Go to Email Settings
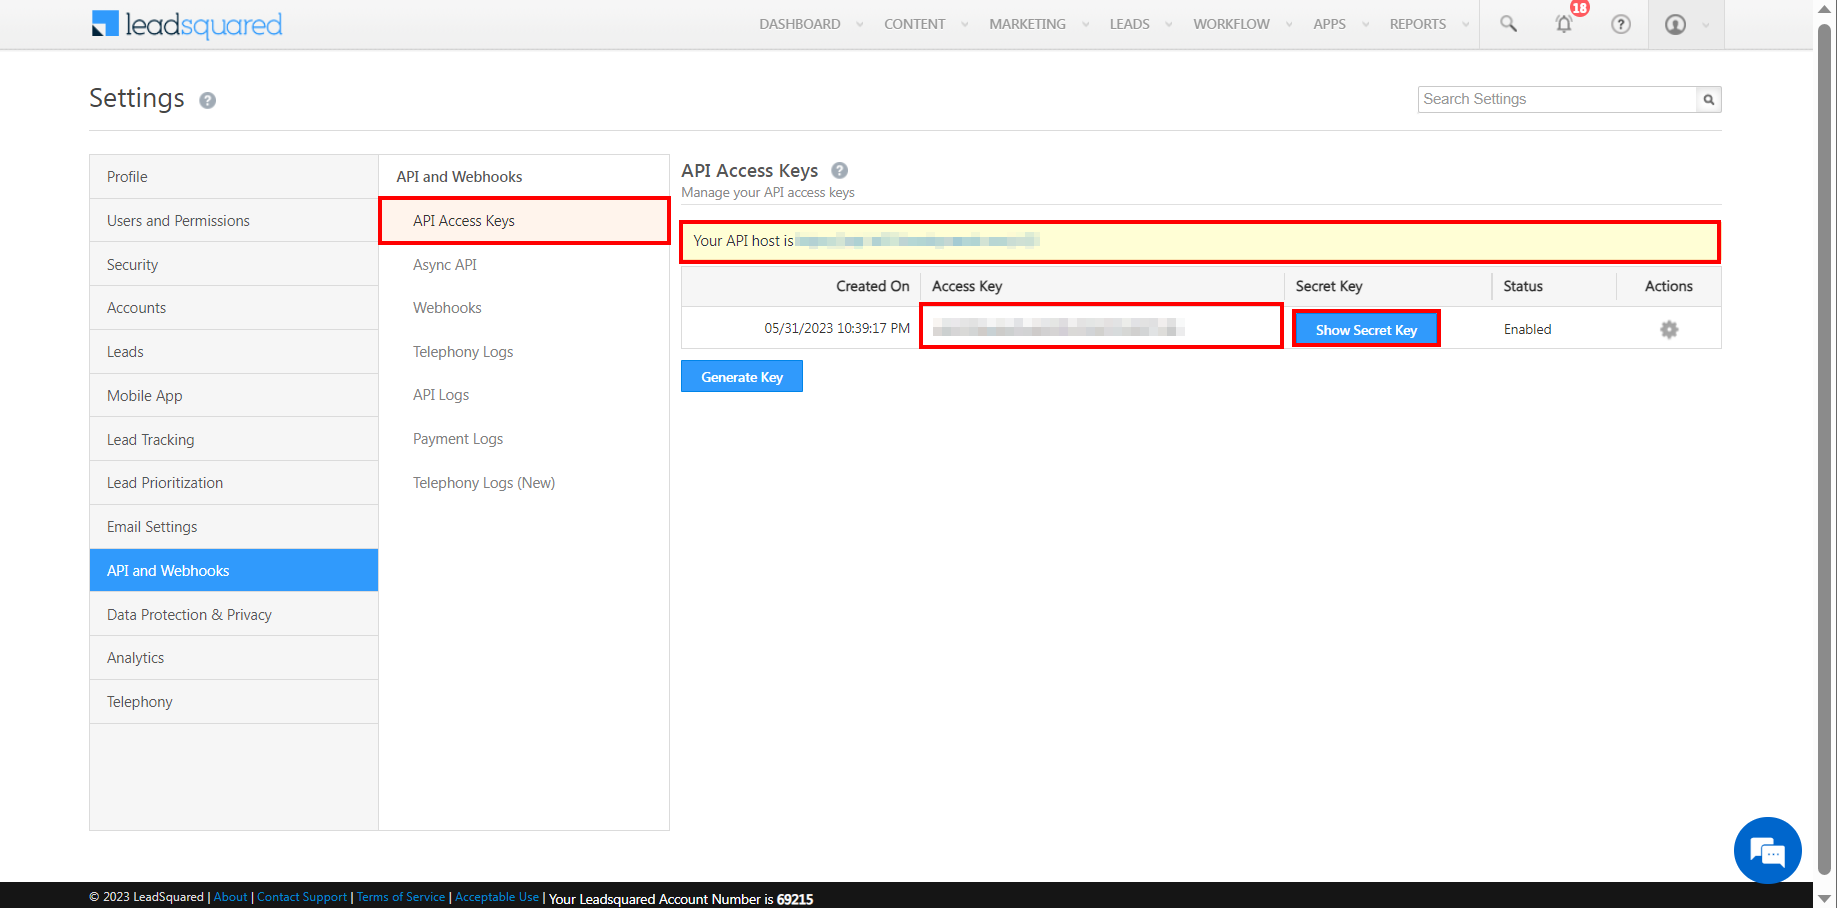This screenshot has width=1837, height=908. coord(234,527)
